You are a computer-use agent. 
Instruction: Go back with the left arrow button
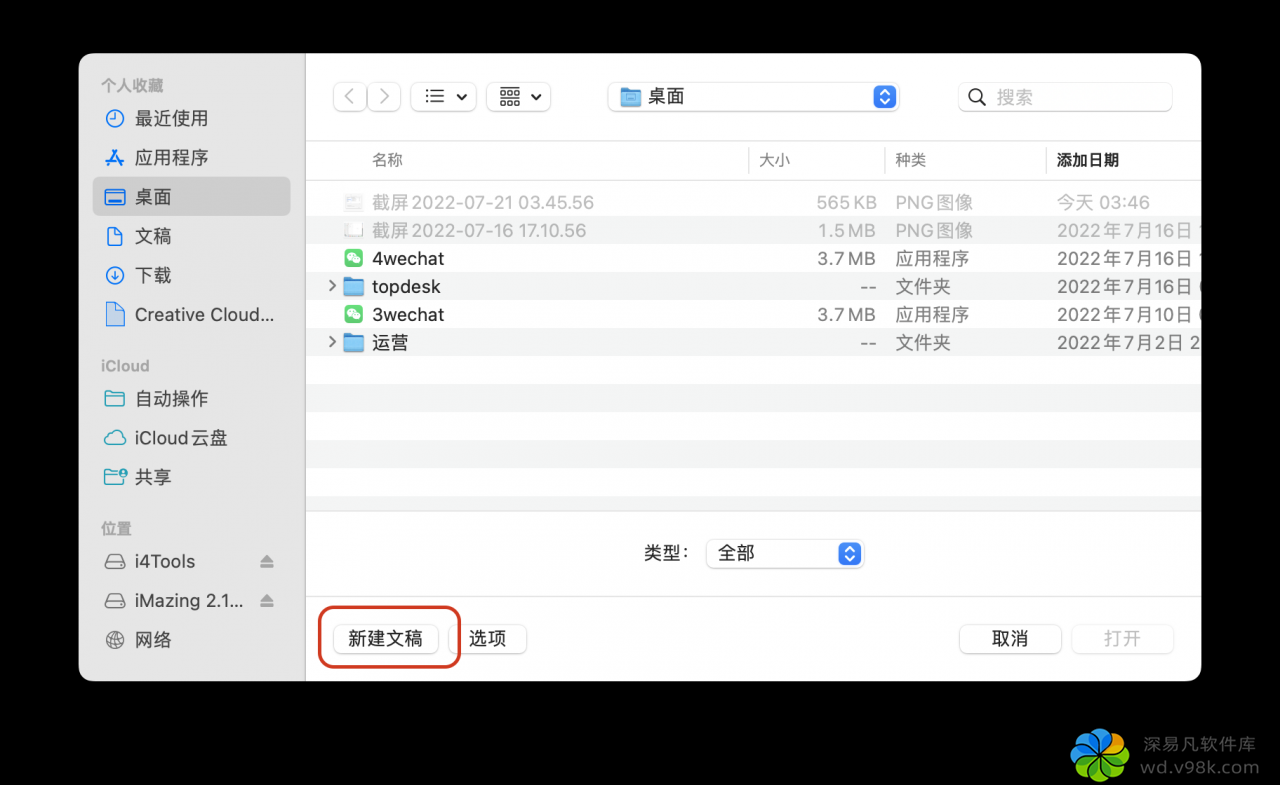[x=349, y=97]
